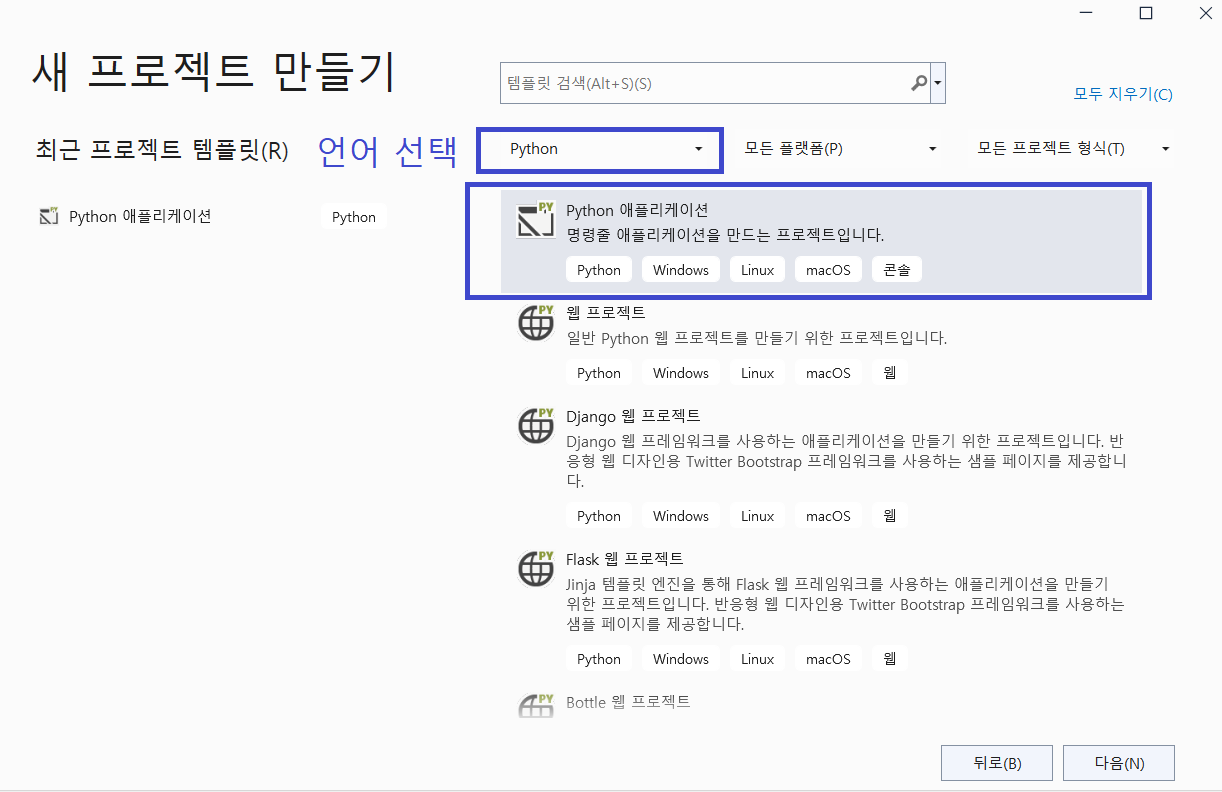Click the 콘솔 tag on Python 애플리케이션
The image size is (1222, 792).
click(x=897, y=270)
